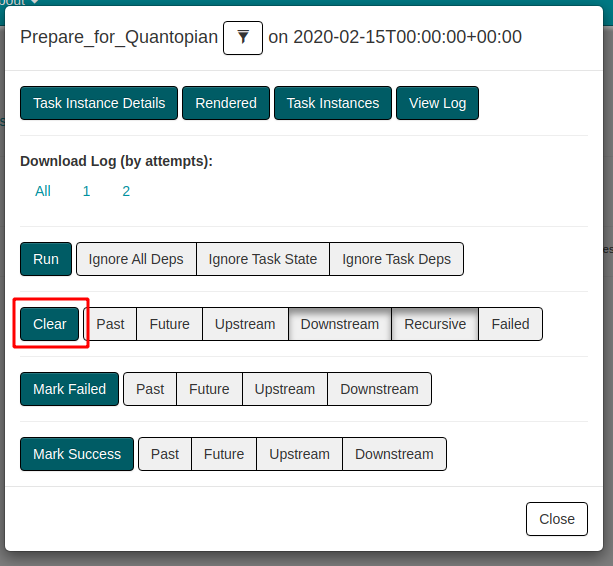This screenshot has height=566, width=613.
Task: Toggle Upstream in Mark Success row
Action: [299, 454]
